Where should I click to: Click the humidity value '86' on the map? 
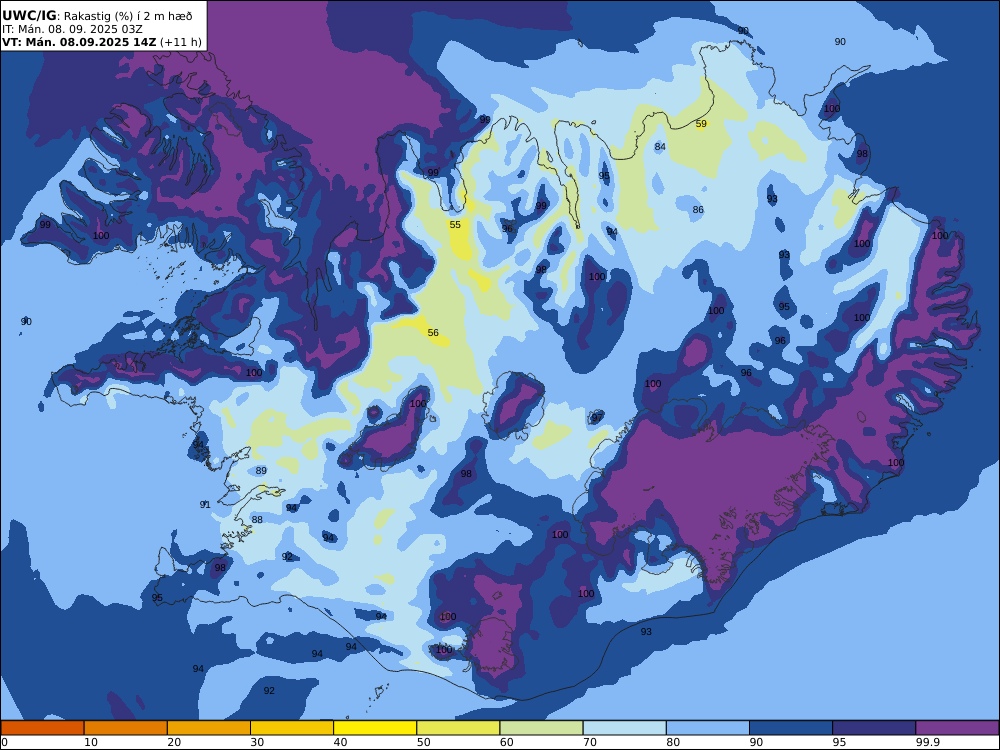(698, 209)
